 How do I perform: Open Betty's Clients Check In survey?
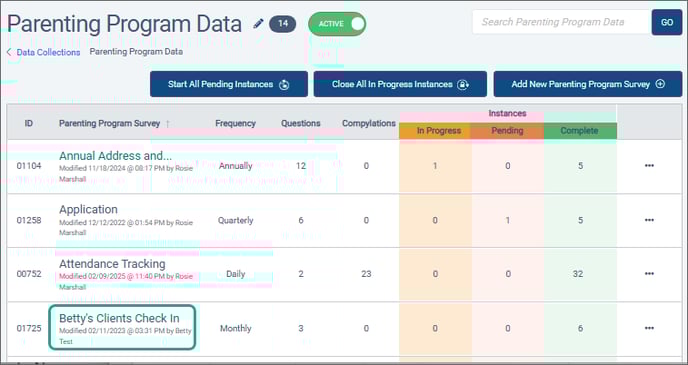point(119,318)
